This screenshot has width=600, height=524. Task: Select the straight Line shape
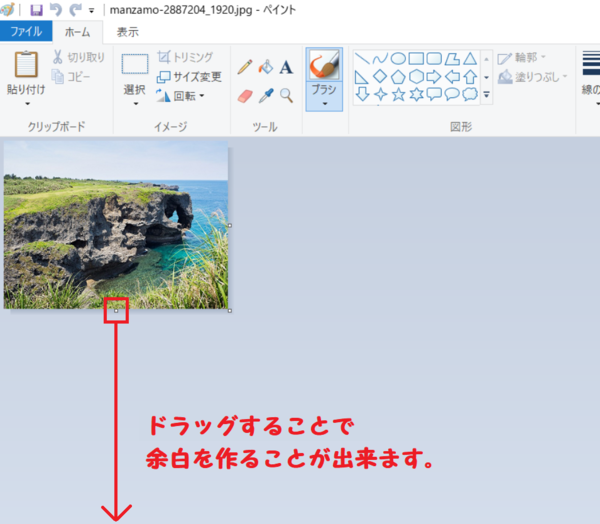point(362,59)
